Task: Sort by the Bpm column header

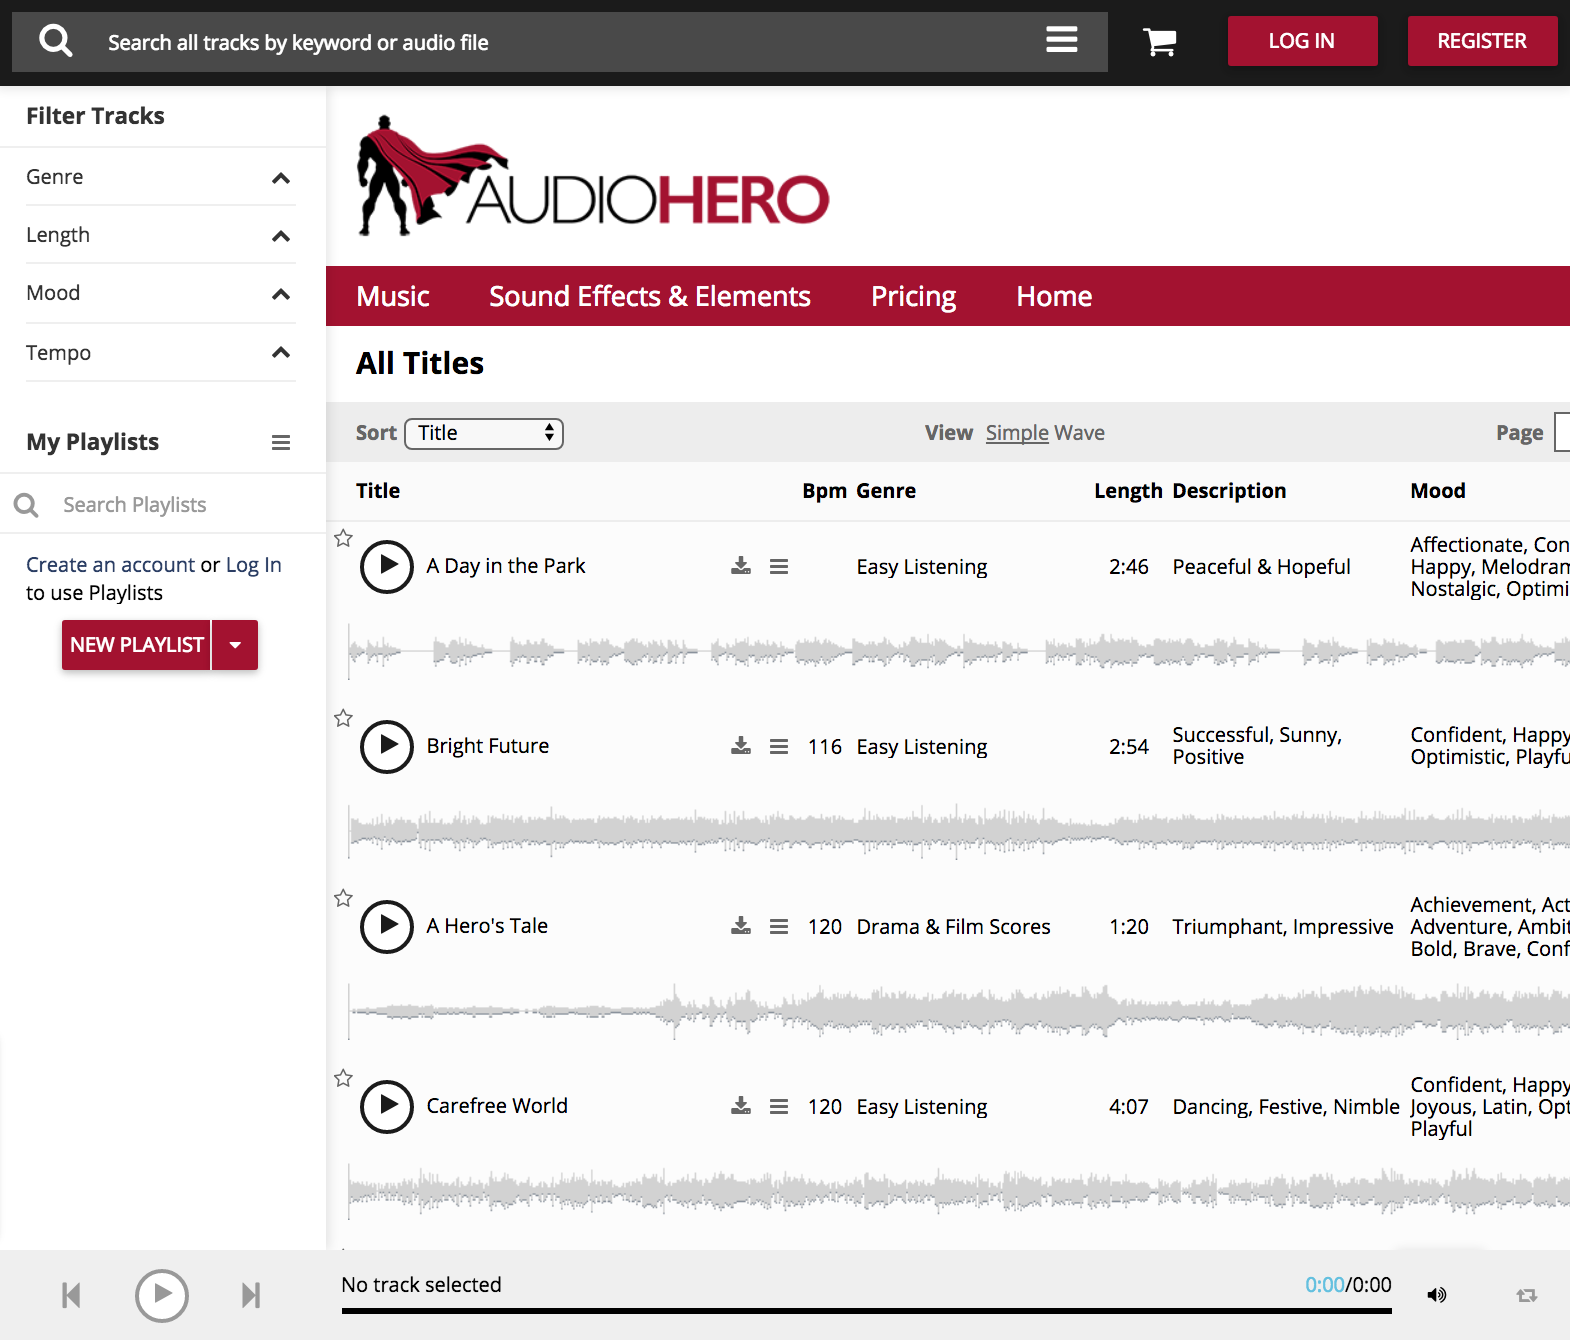Action: (824, 491)
